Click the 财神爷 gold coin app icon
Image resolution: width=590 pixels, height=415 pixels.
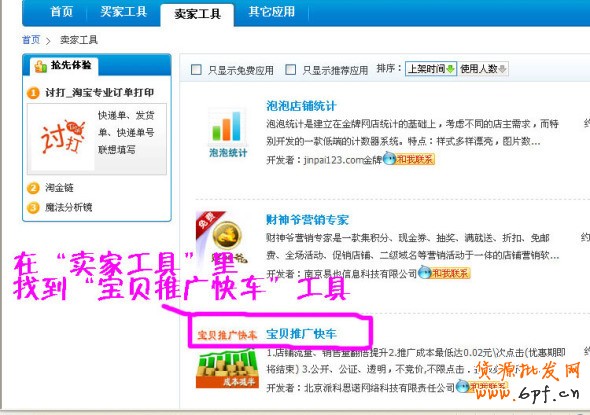tap(227, 236)
